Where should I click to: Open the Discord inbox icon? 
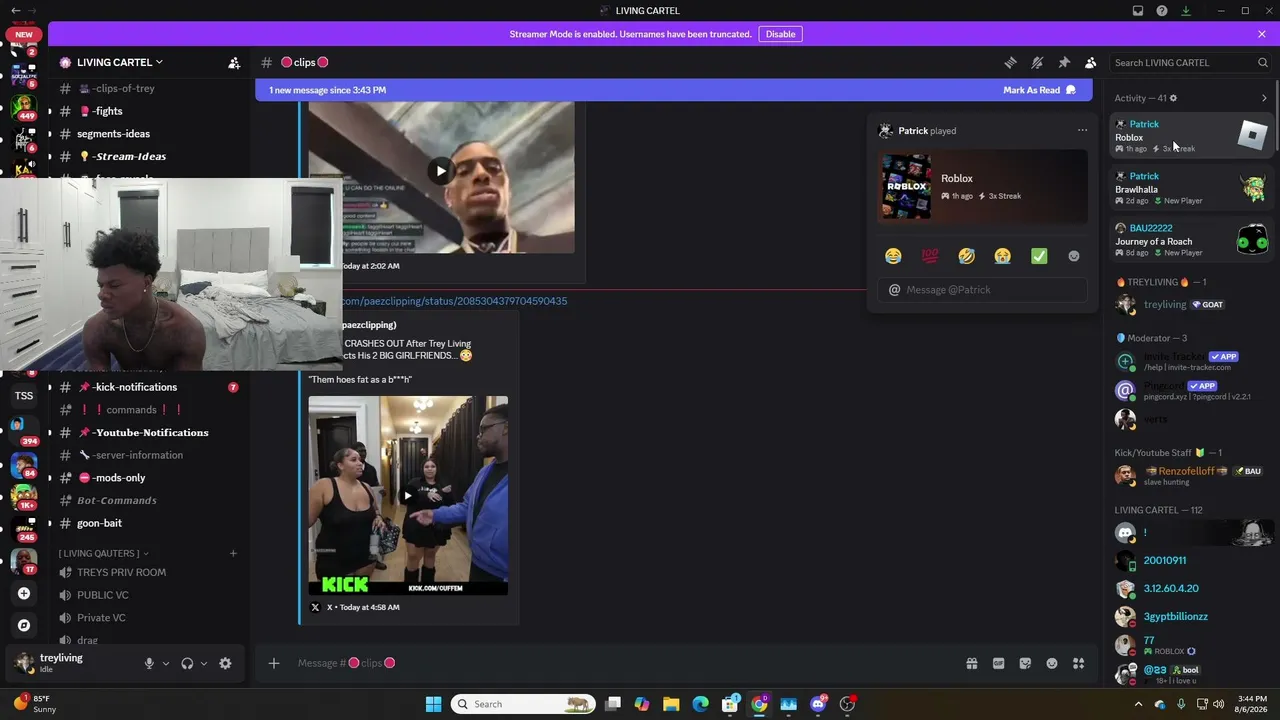pos(1138,11)
